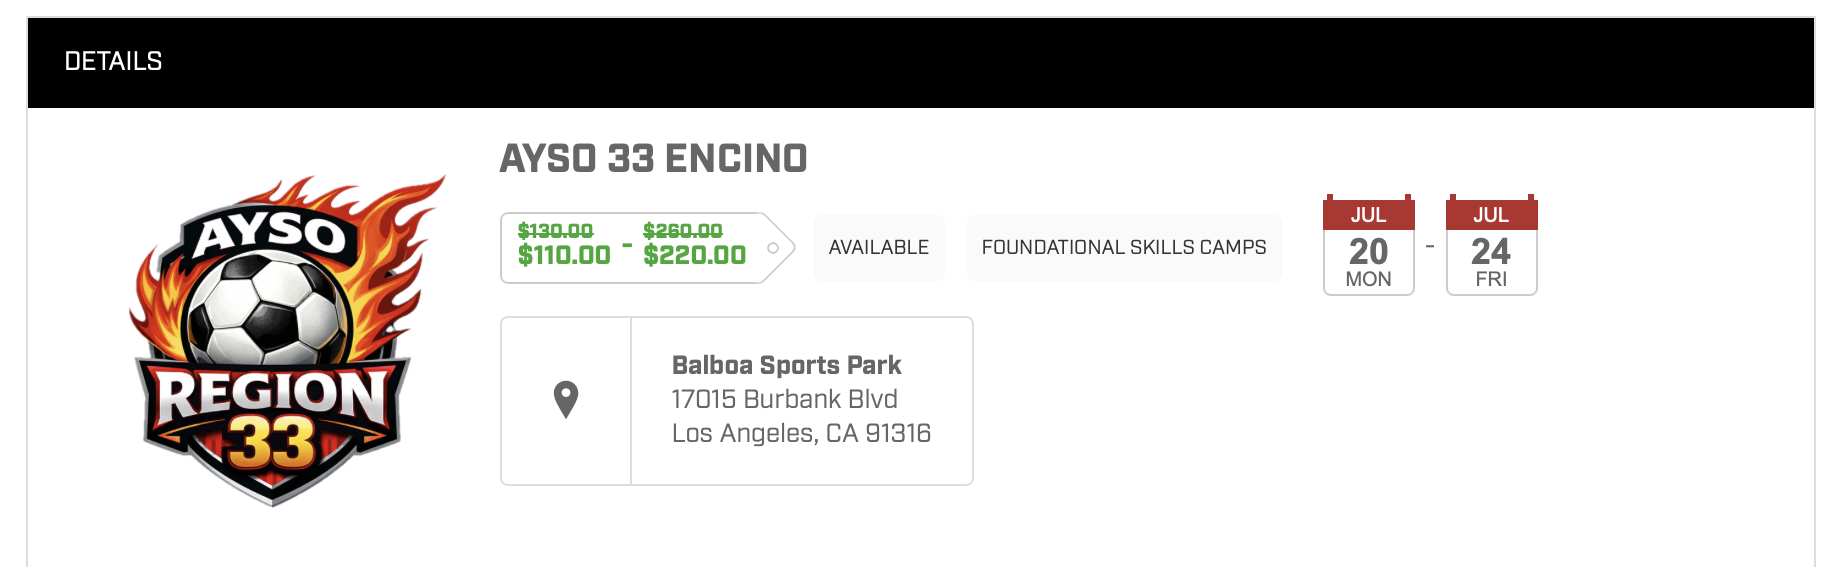Open the AYSO 33 ENCINO title
The image size is (1831, 567).
pyautogui.click(x=653, y=159)
